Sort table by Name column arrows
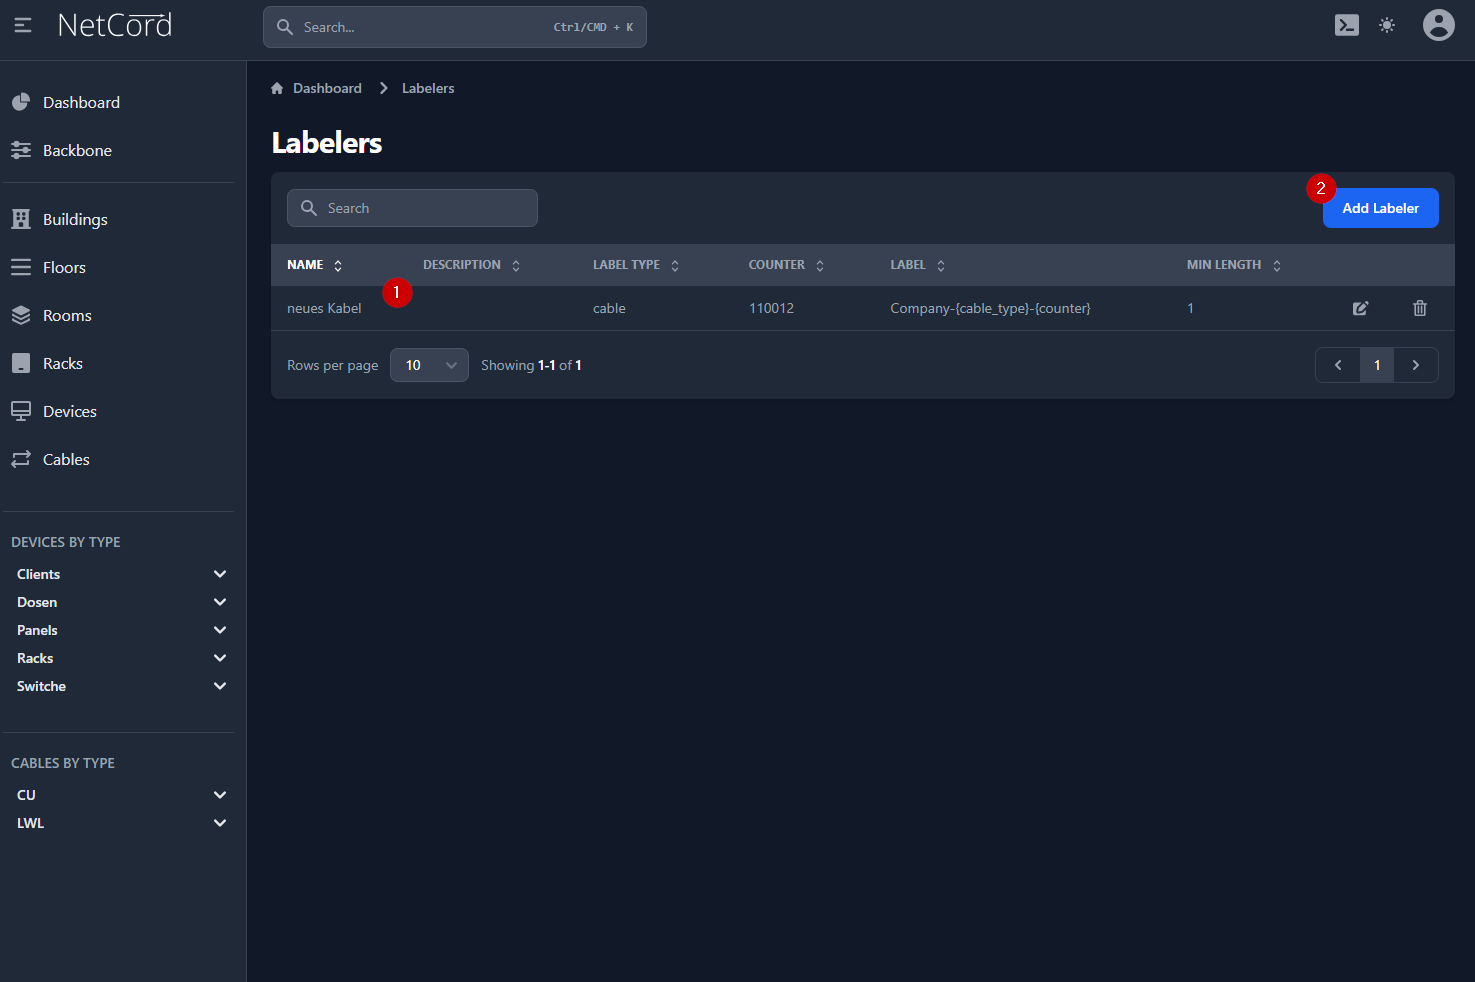Screen dimensions: 1475x982 [x=338, y=266]
